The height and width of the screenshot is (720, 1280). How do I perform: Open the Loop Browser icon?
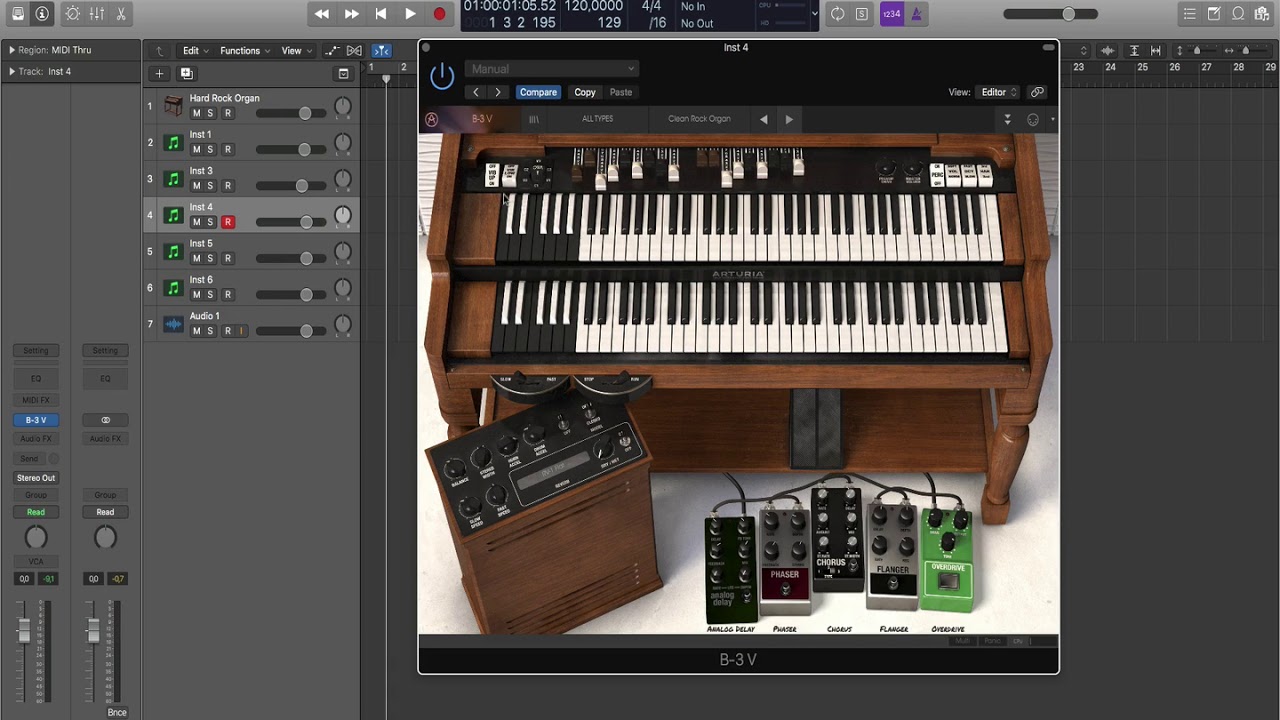click(x=1238, y=14)
